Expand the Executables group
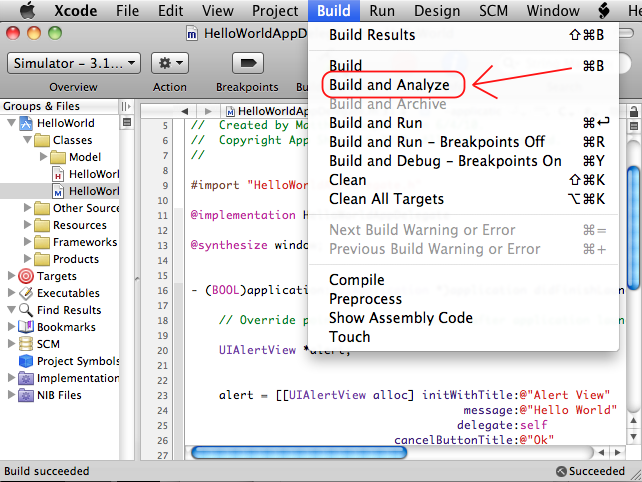The height and width of the screenshot is (482, 642). tap(11, 292)
